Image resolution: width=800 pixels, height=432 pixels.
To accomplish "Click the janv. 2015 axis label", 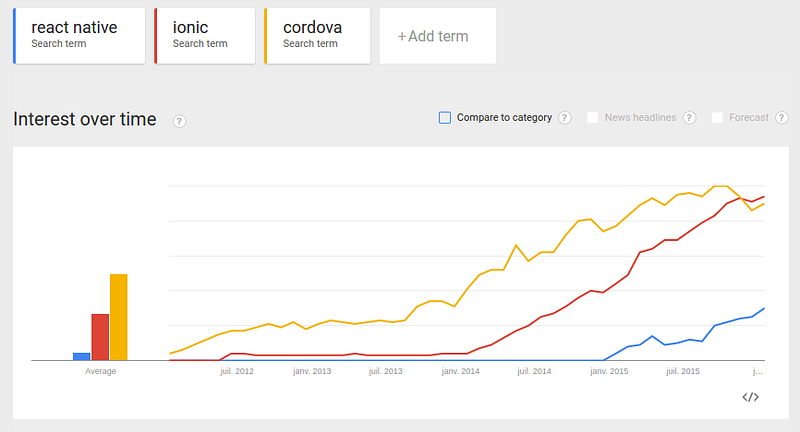I will [x=609, y=371].
